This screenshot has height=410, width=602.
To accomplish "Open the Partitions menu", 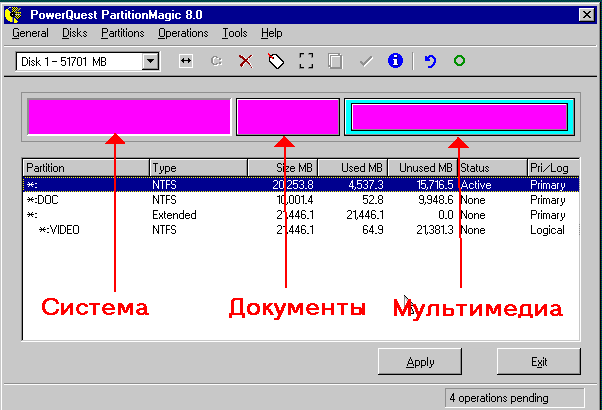I will tap(122, 33).
